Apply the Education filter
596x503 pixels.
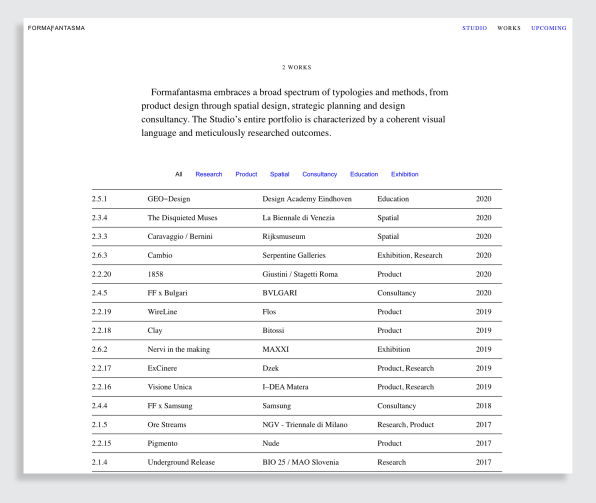click(364, 174)
